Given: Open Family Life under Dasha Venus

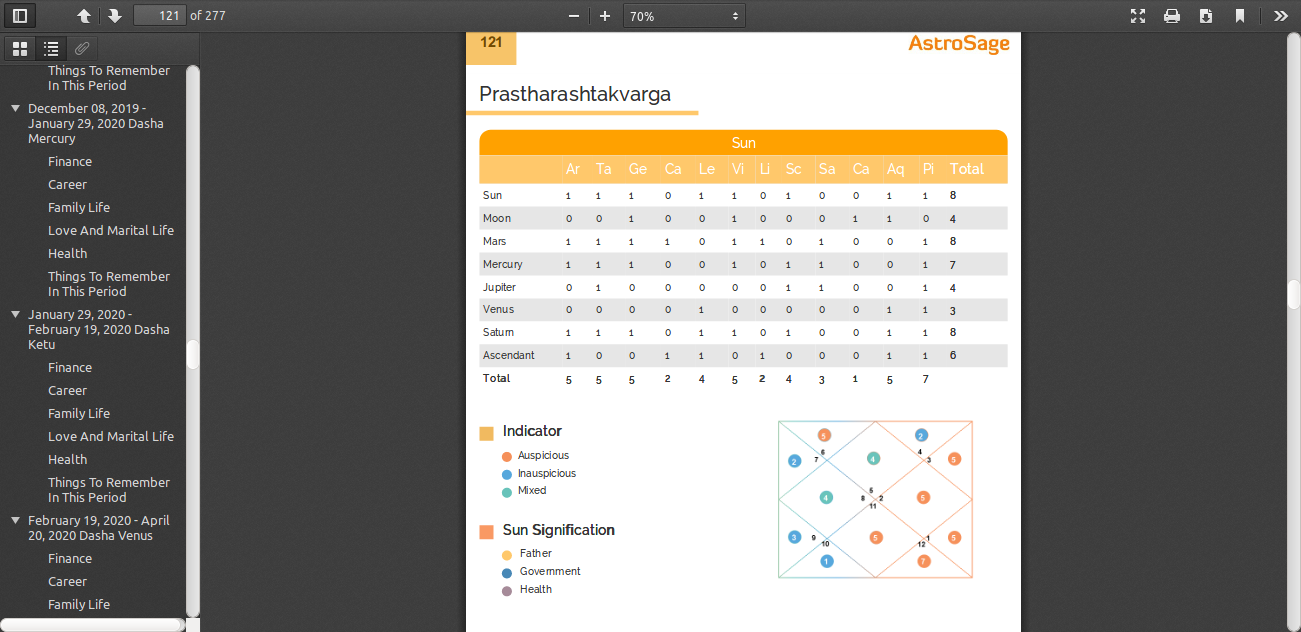Looking at the screenshot, I should 79,604.
